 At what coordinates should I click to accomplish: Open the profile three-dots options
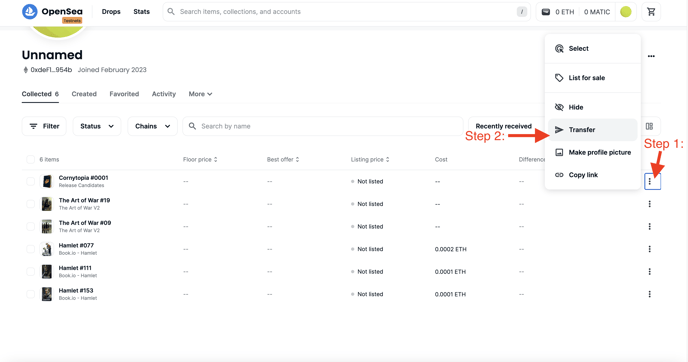tap(651, 56)
